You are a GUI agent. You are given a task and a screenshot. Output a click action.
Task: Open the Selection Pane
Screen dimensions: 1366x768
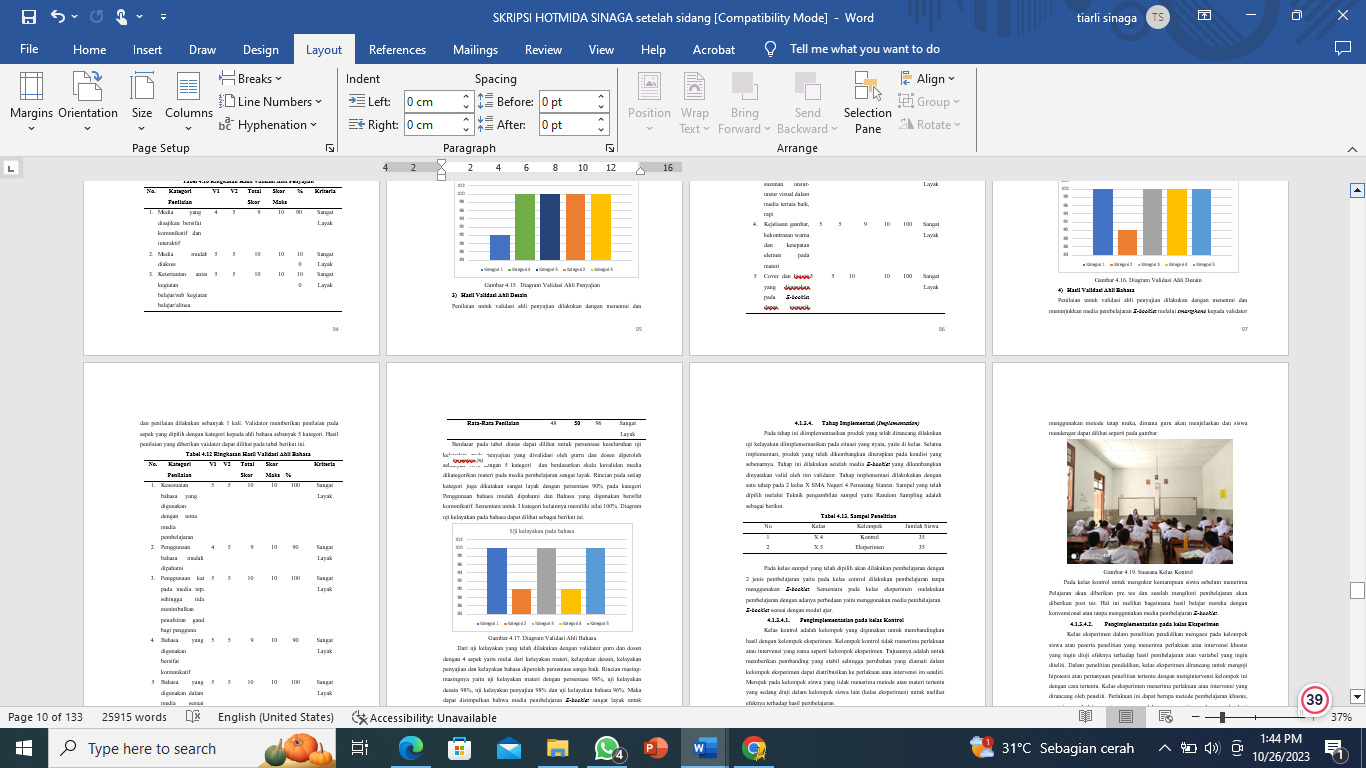(x=867, y=102)
